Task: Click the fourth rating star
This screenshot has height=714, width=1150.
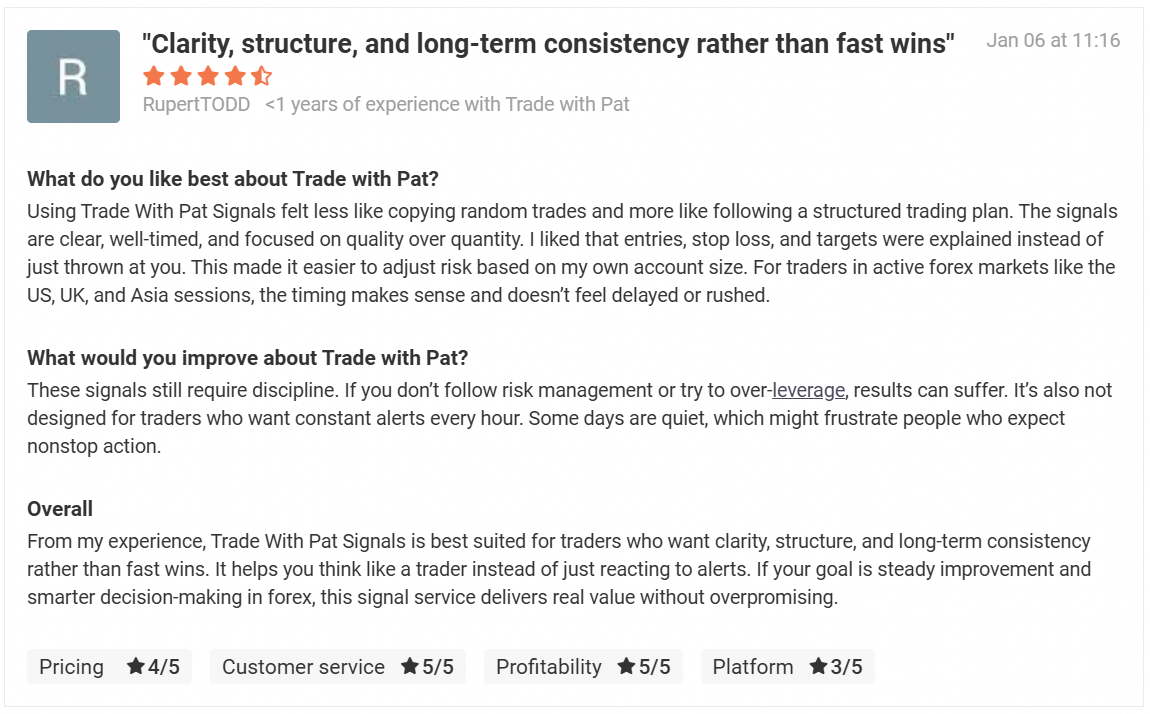Action: tap(235, 76)
